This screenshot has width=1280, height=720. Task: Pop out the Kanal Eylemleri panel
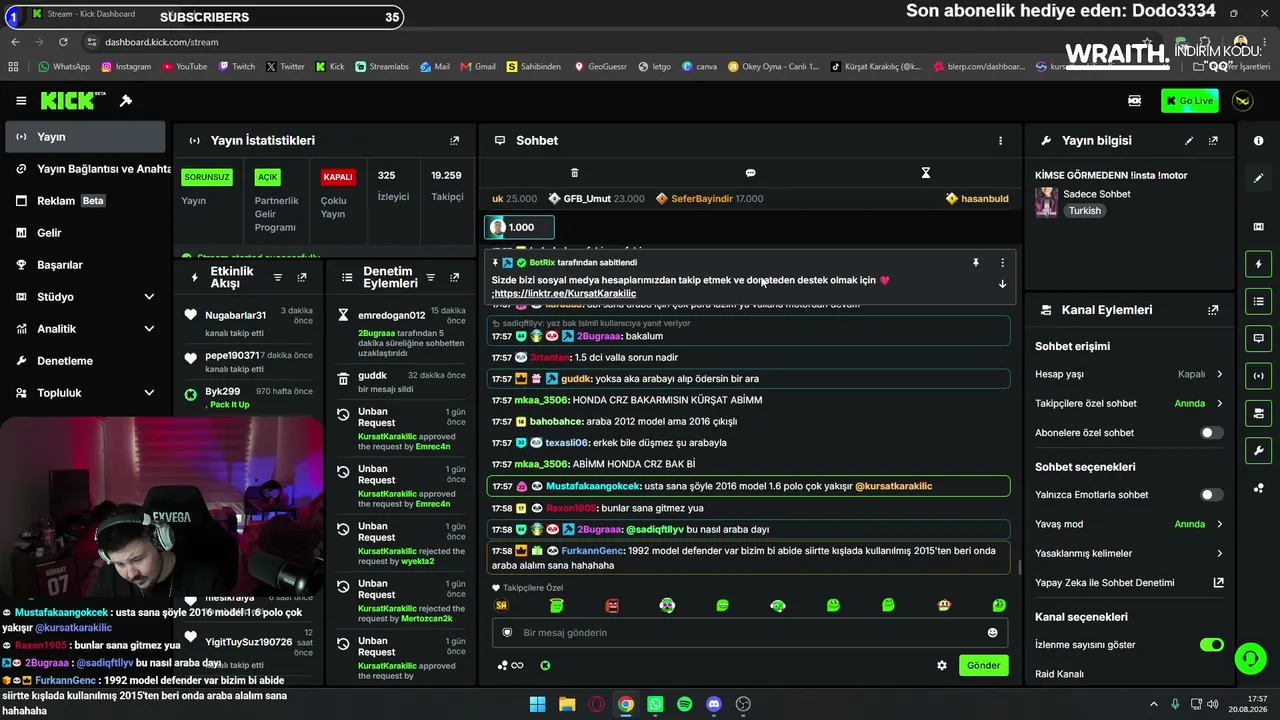1213,310
